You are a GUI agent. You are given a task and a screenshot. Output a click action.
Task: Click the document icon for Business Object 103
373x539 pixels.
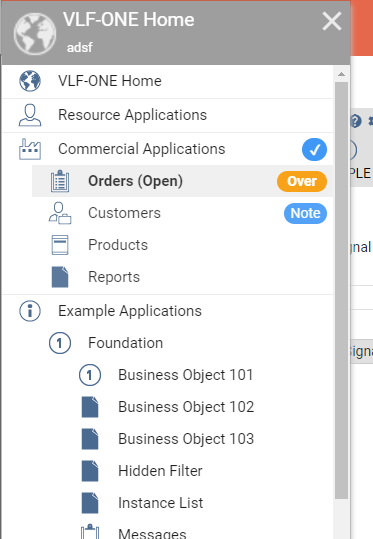[x=90, y=439]
